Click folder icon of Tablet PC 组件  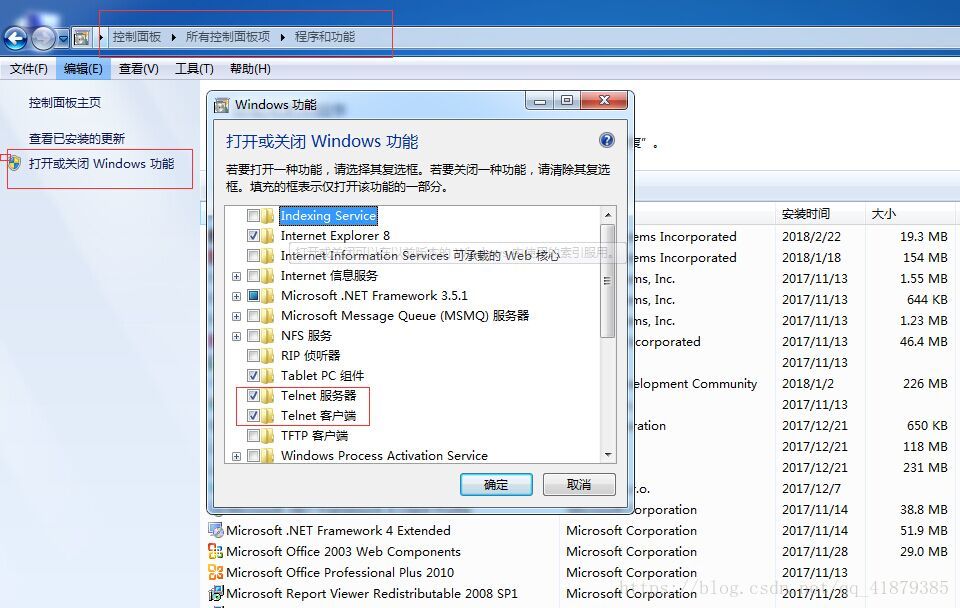(x=268, y=375)
